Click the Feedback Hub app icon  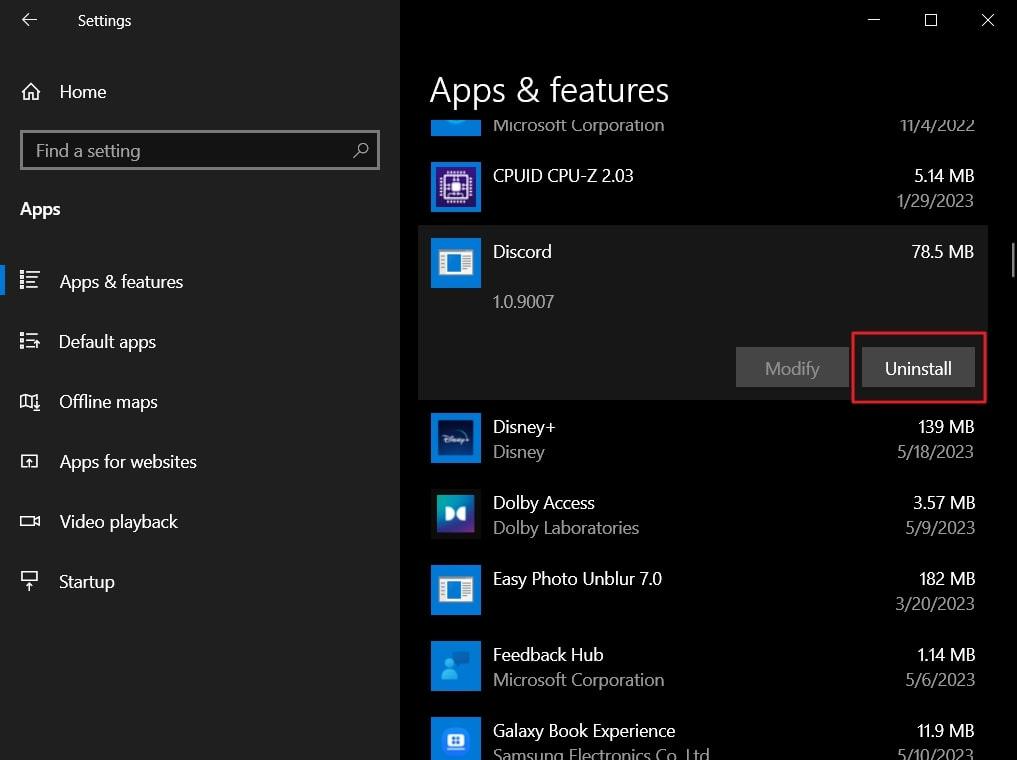(x=456, y=666)
